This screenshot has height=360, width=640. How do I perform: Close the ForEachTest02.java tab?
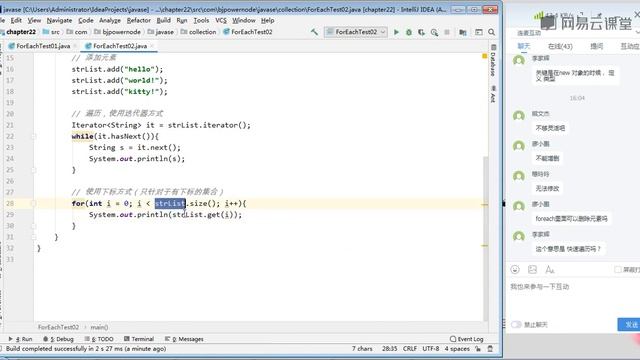(x=152, y=46)
